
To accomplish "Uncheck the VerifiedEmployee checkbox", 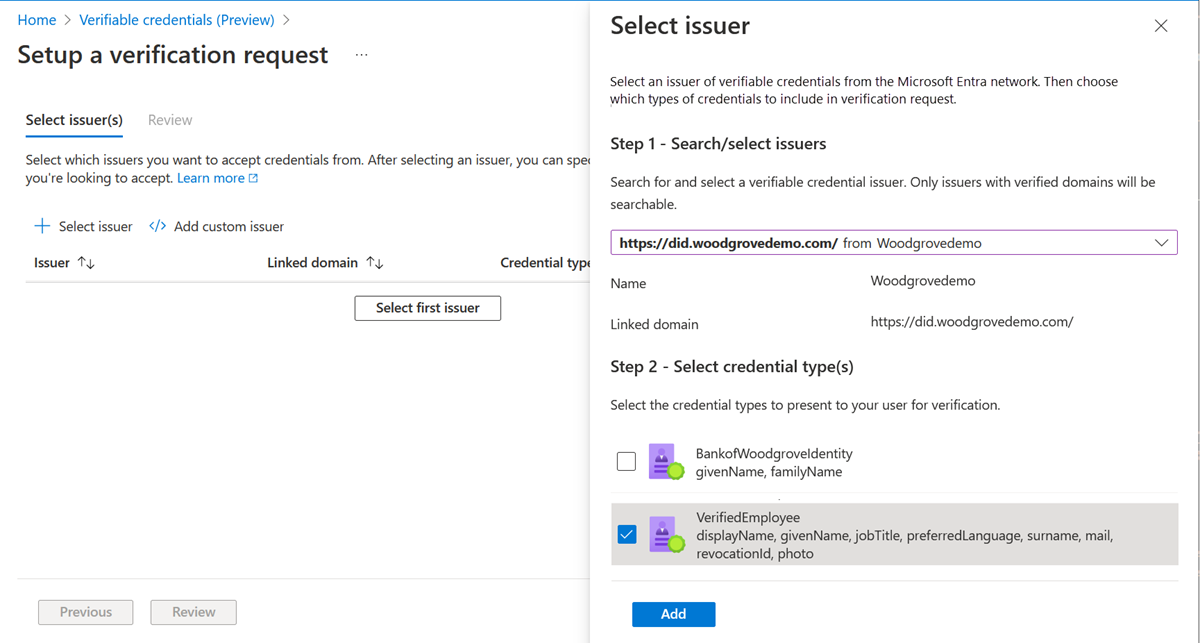I will click(627, 535).
